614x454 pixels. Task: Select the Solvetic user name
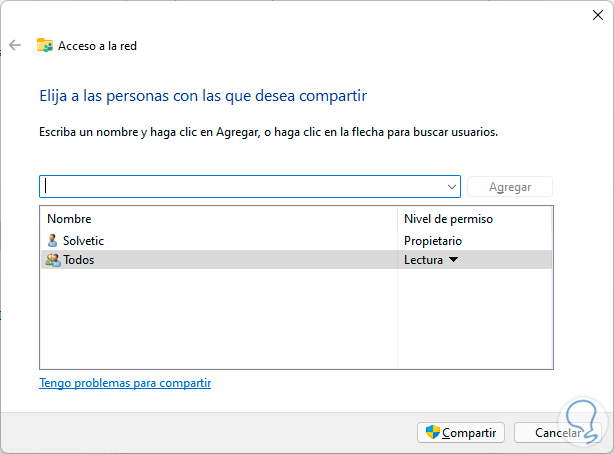click(83, 240)
